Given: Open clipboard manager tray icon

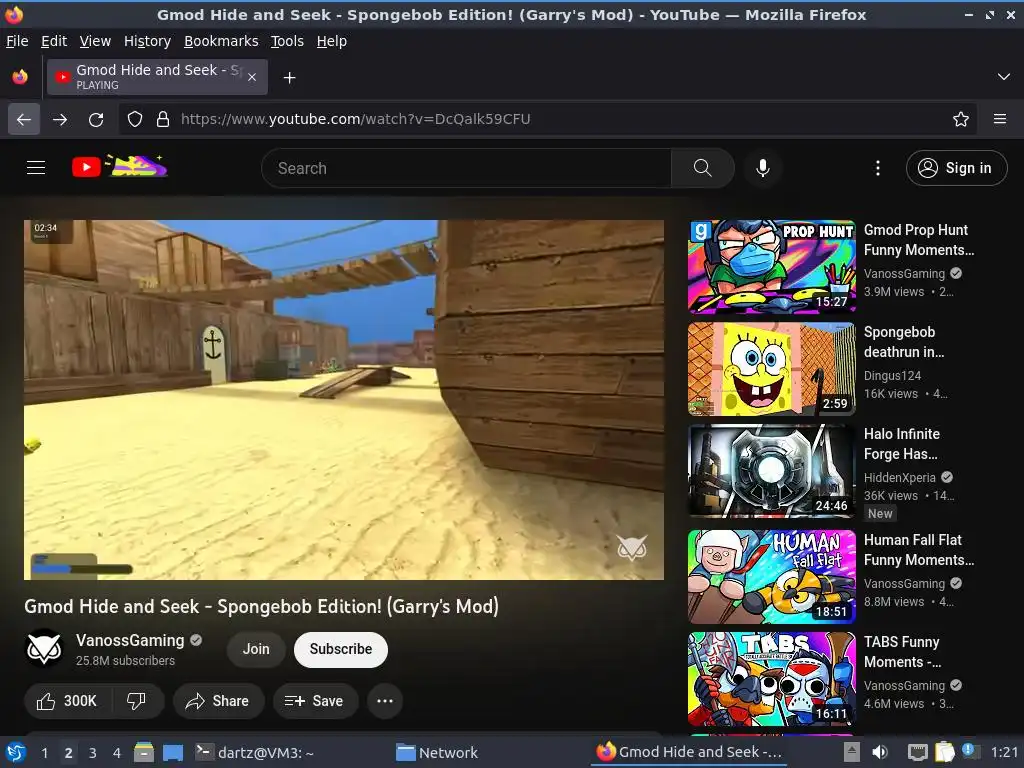Looking at the screenshot, I should pyautogui.click(x=944, y=752).
